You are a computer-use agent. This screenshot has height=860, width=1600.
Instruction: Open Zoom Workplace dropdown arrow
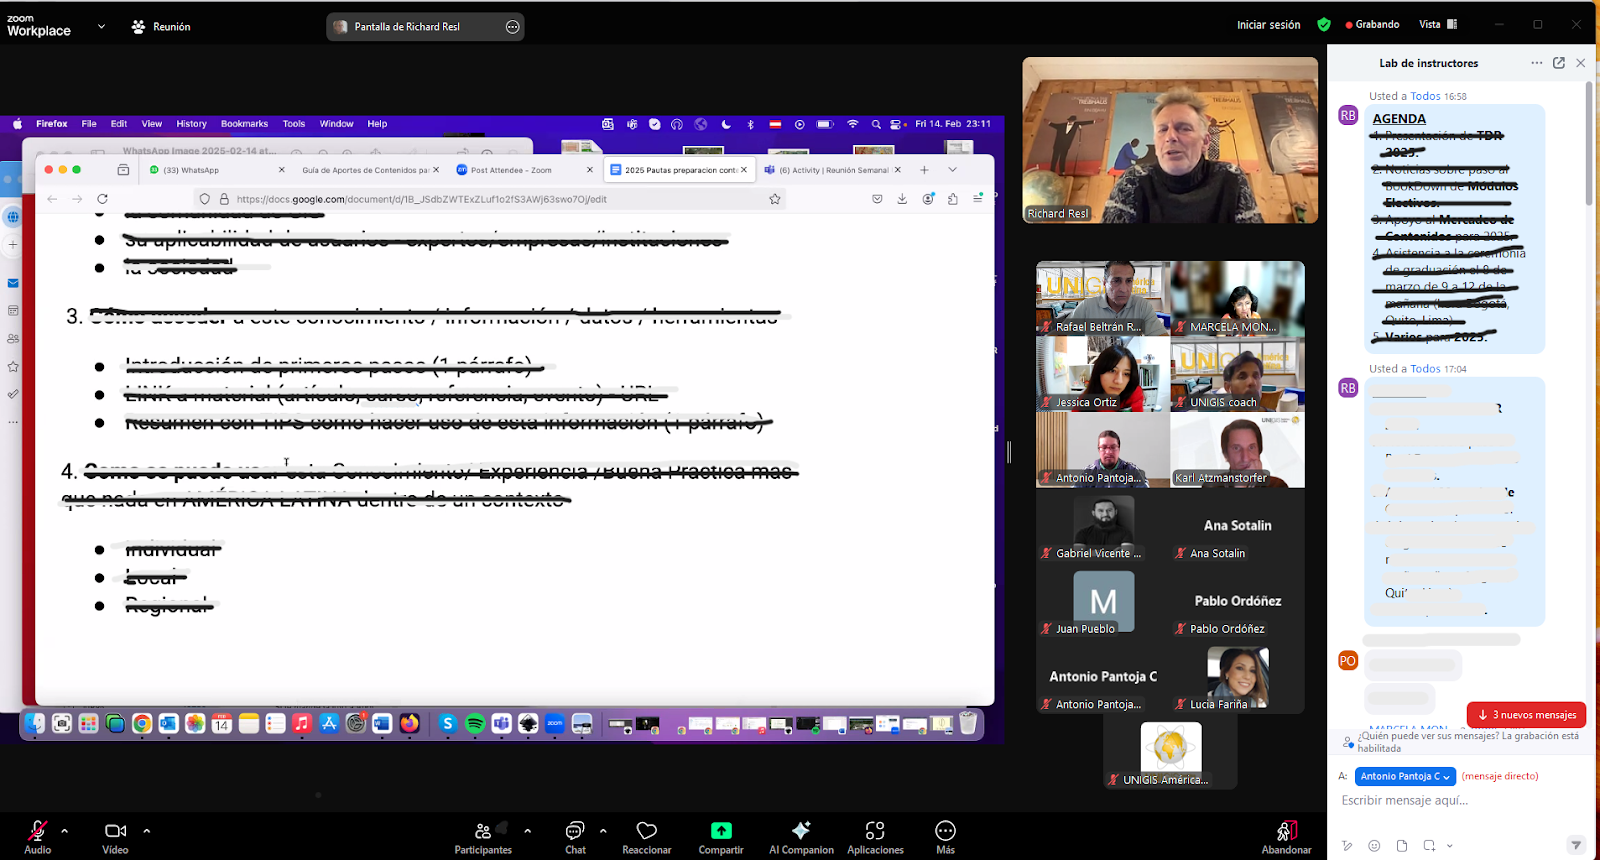tap(101, 26)
